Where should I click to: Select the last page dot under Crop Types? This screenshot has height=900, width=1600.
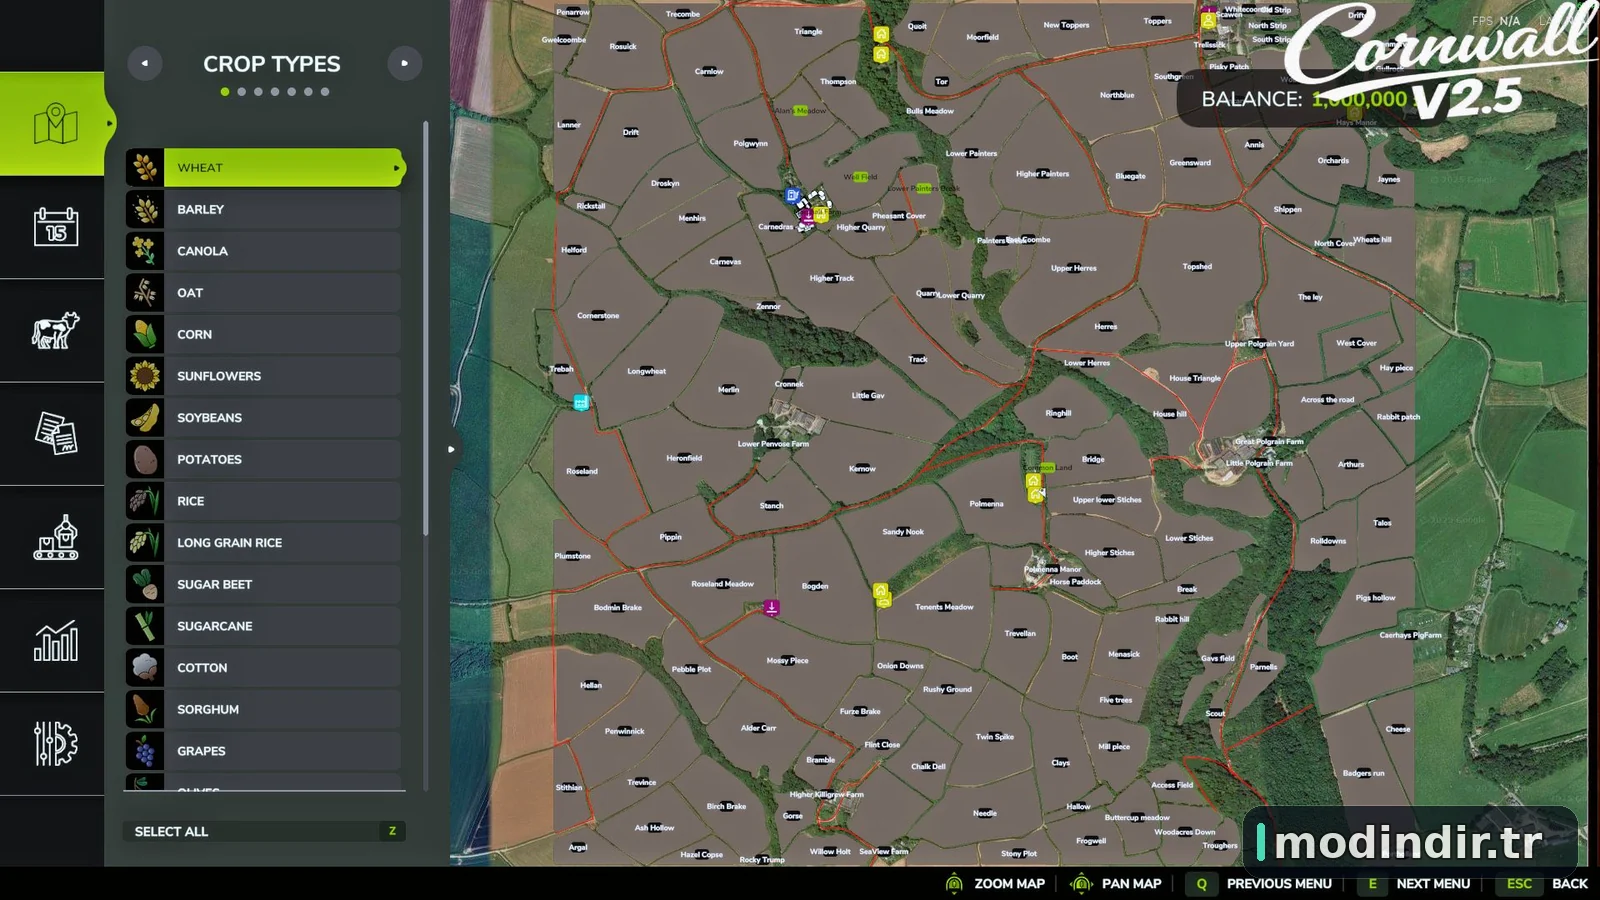tap(325, 92)
